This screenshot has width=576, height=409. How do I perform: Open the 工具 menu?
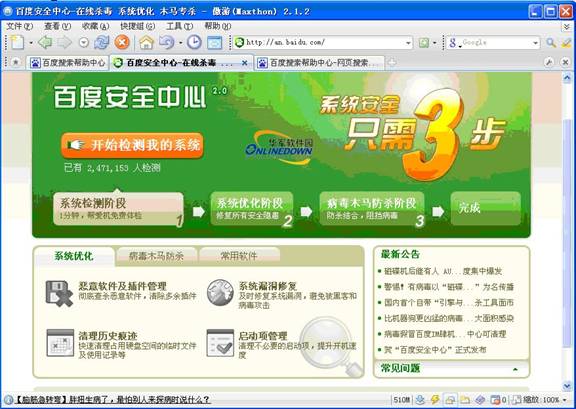[179, 26]
